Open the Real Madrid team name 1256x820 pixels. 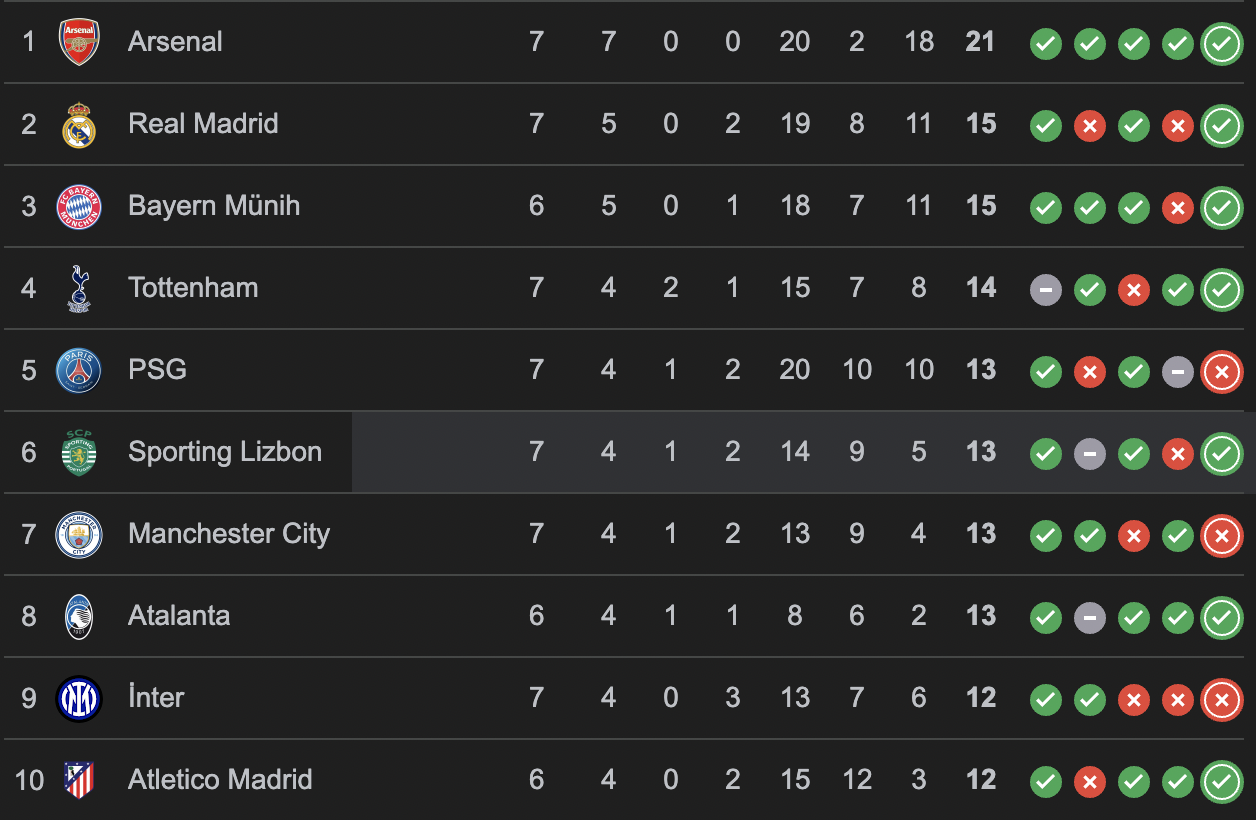[203, 124]
